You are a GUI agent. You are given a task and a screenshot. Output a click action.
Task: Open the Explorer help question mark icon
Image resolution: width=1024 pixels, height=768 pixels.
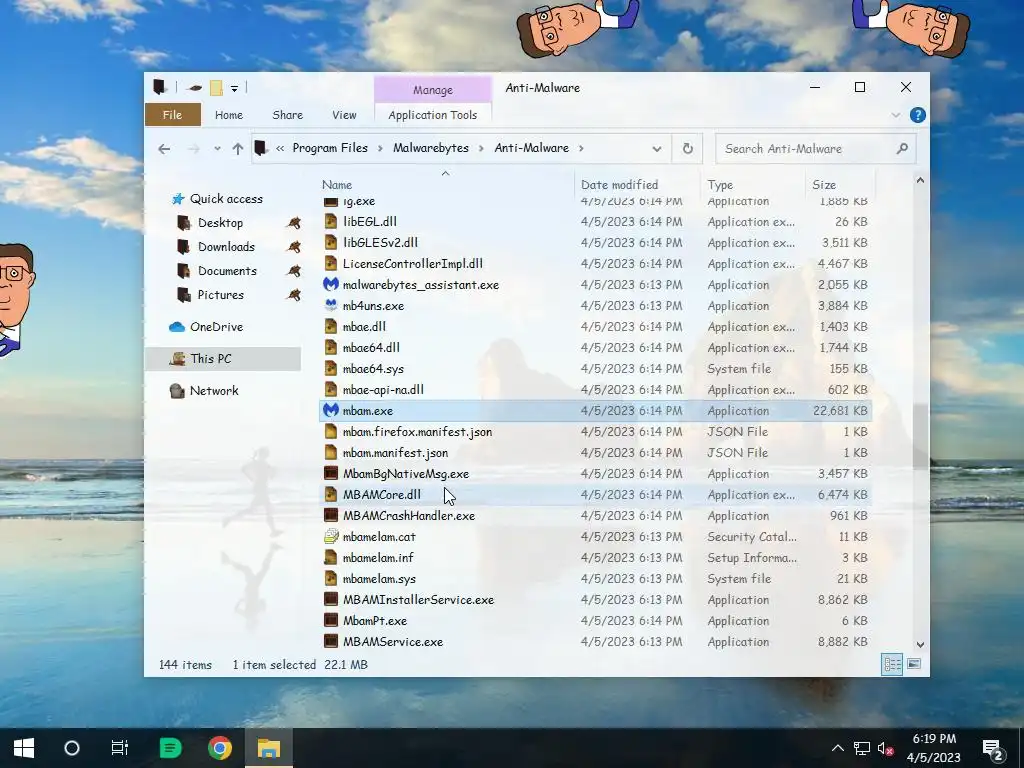tap(918, 115)
